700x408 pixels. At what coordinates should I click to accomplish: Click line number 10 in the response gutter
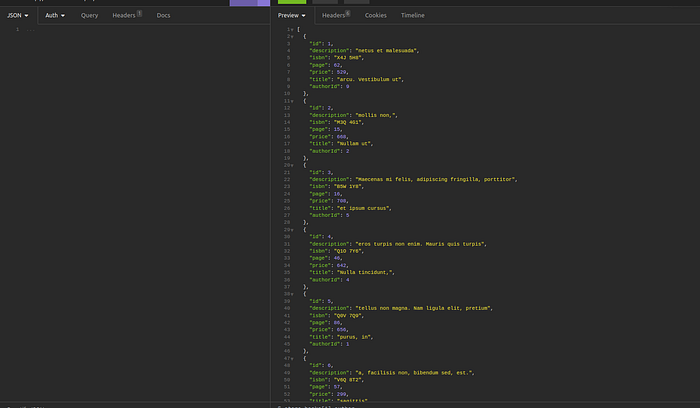click(x=287, y=94)
